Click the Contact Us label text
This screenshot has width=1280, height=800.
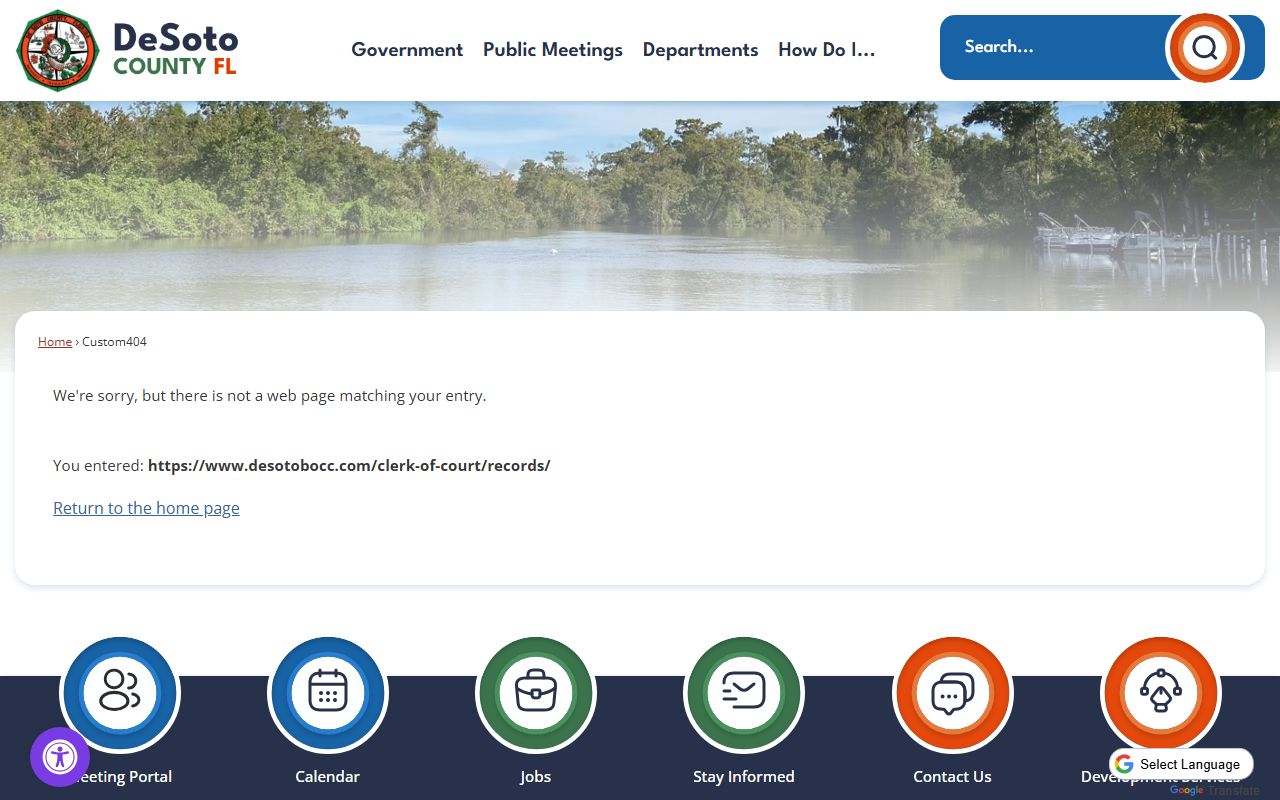pos(953,777)
